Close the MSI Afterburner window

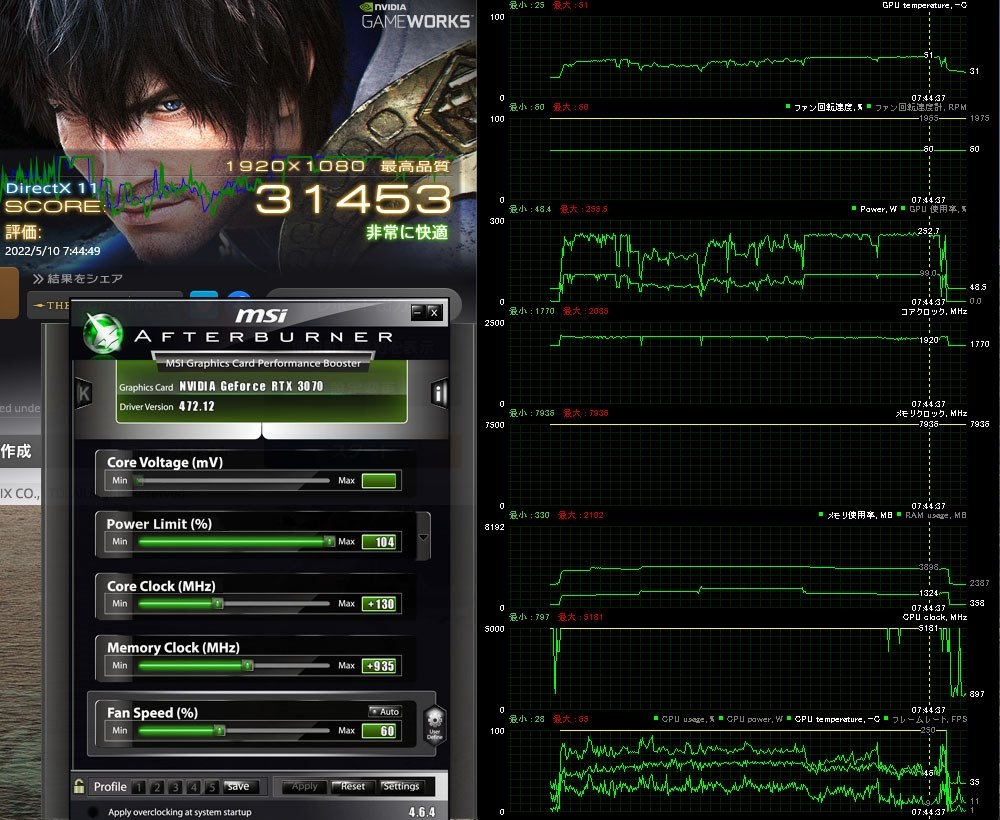(x=434, y=312)
